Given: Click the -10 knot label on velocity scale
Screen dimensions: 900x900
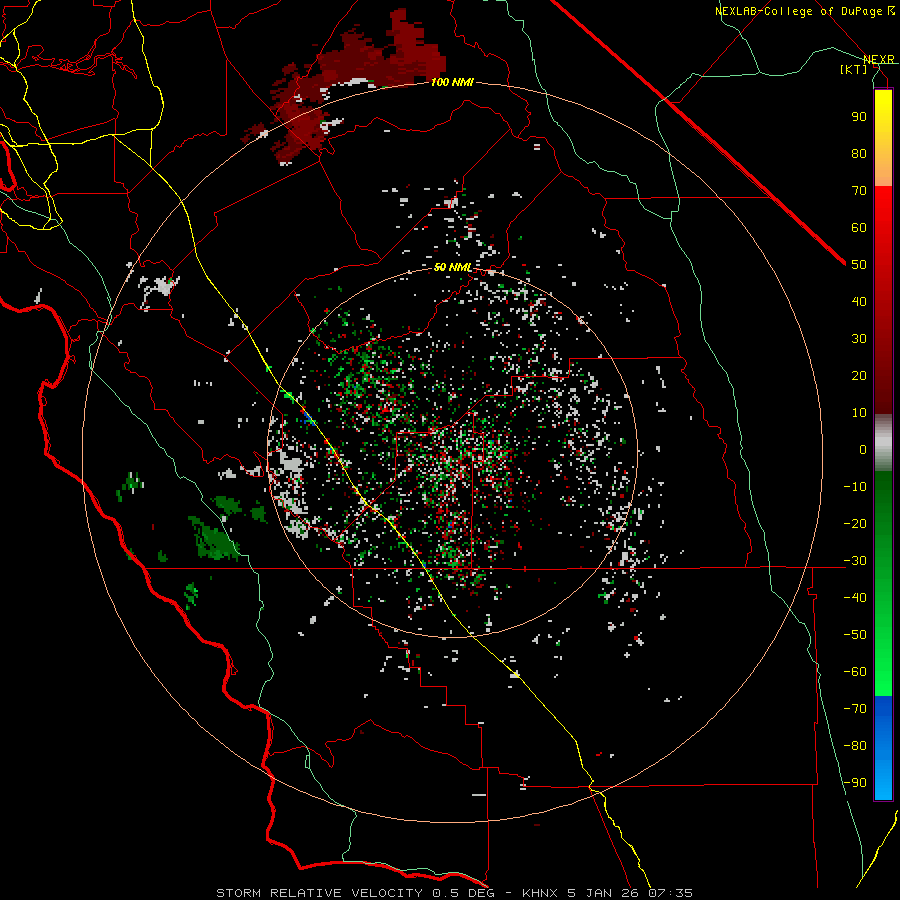Looking at the screenshot, I should click(x=855, y=487).
